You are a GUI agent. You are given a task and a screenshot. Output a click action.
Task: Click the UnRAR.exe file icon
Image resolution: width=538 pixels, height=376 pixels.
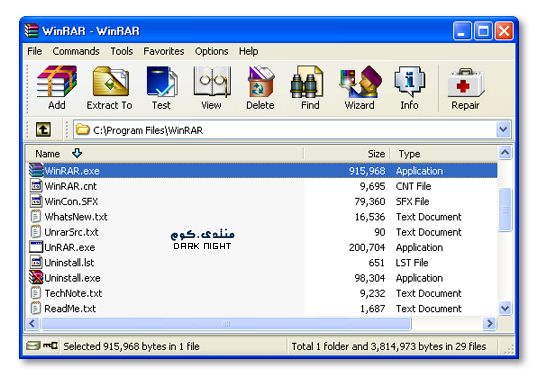pyautogui.click(x=36, y=247)
